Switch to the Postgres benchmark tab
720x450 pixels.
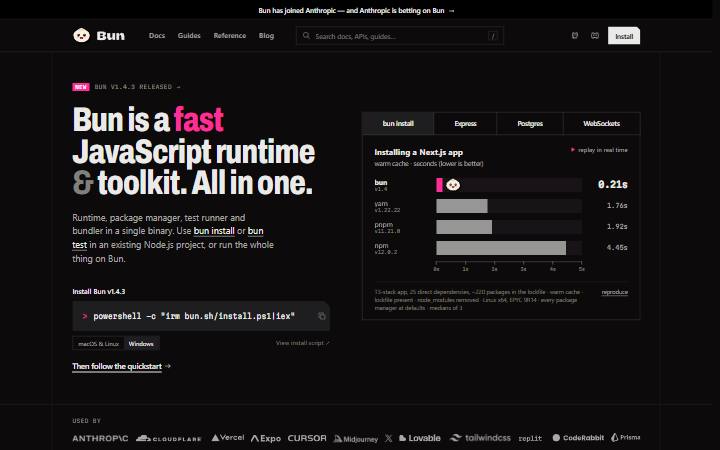tap(530, 124)
